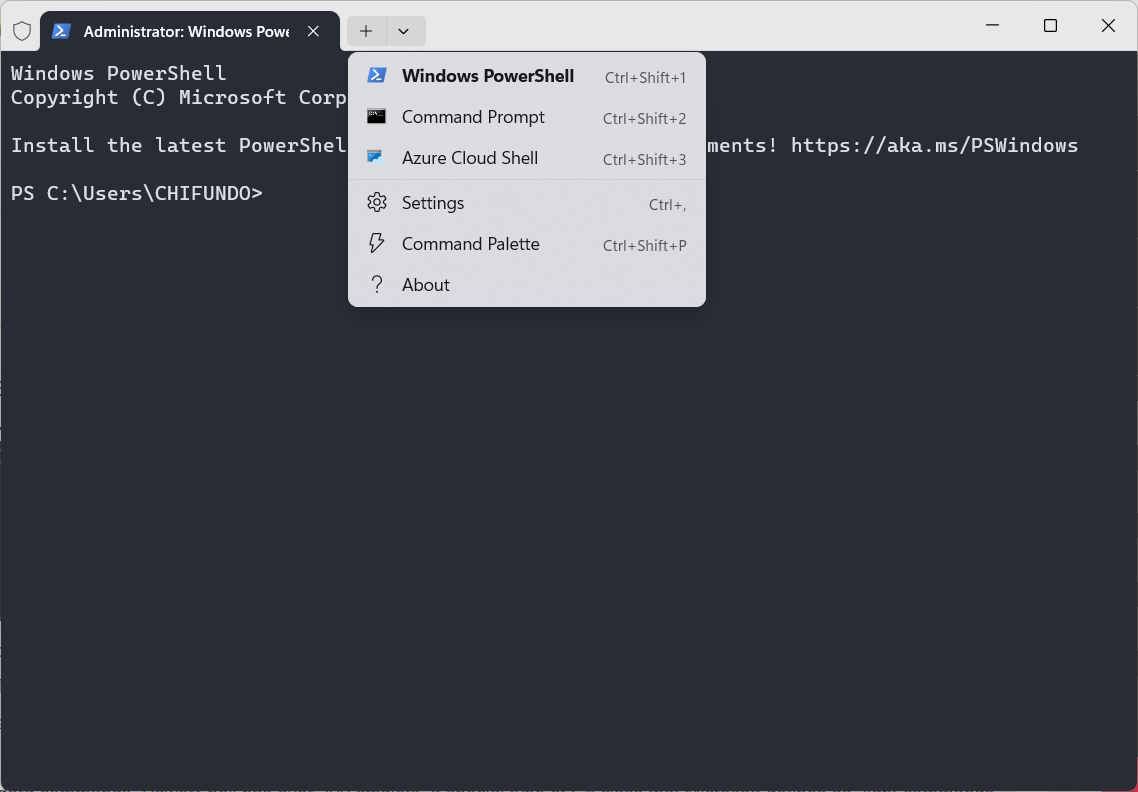Open Terminal Settings from the menu
Viewport: 1138px width, 792px height.
(x=433, y=203)
